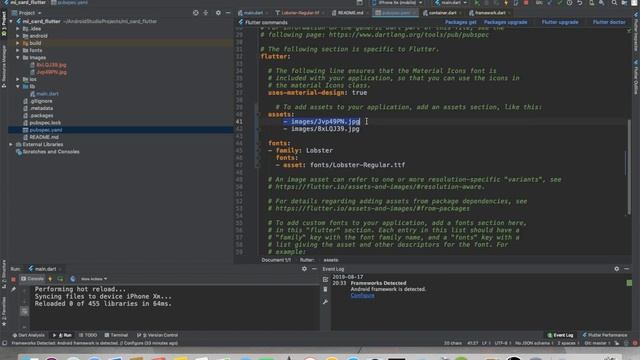Expand the fonts folder
The width and height of the screenshot is (640, 360).
click(18, 51)
